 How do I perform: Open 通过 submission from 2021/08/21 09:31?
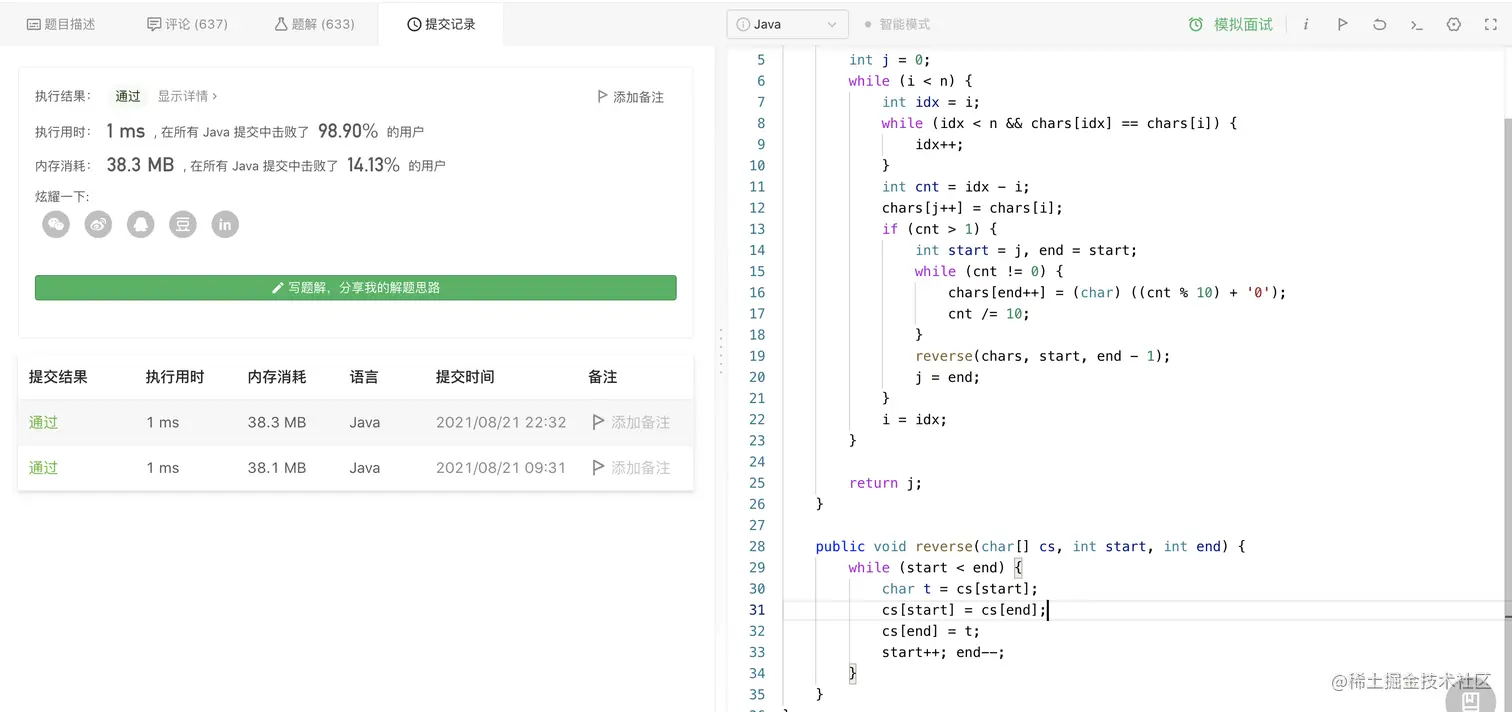(44, 467)
